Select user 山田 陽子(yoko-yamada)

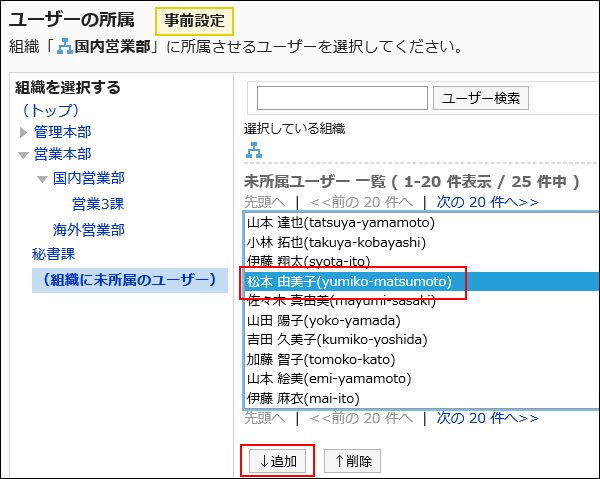(x=421, y=321)
